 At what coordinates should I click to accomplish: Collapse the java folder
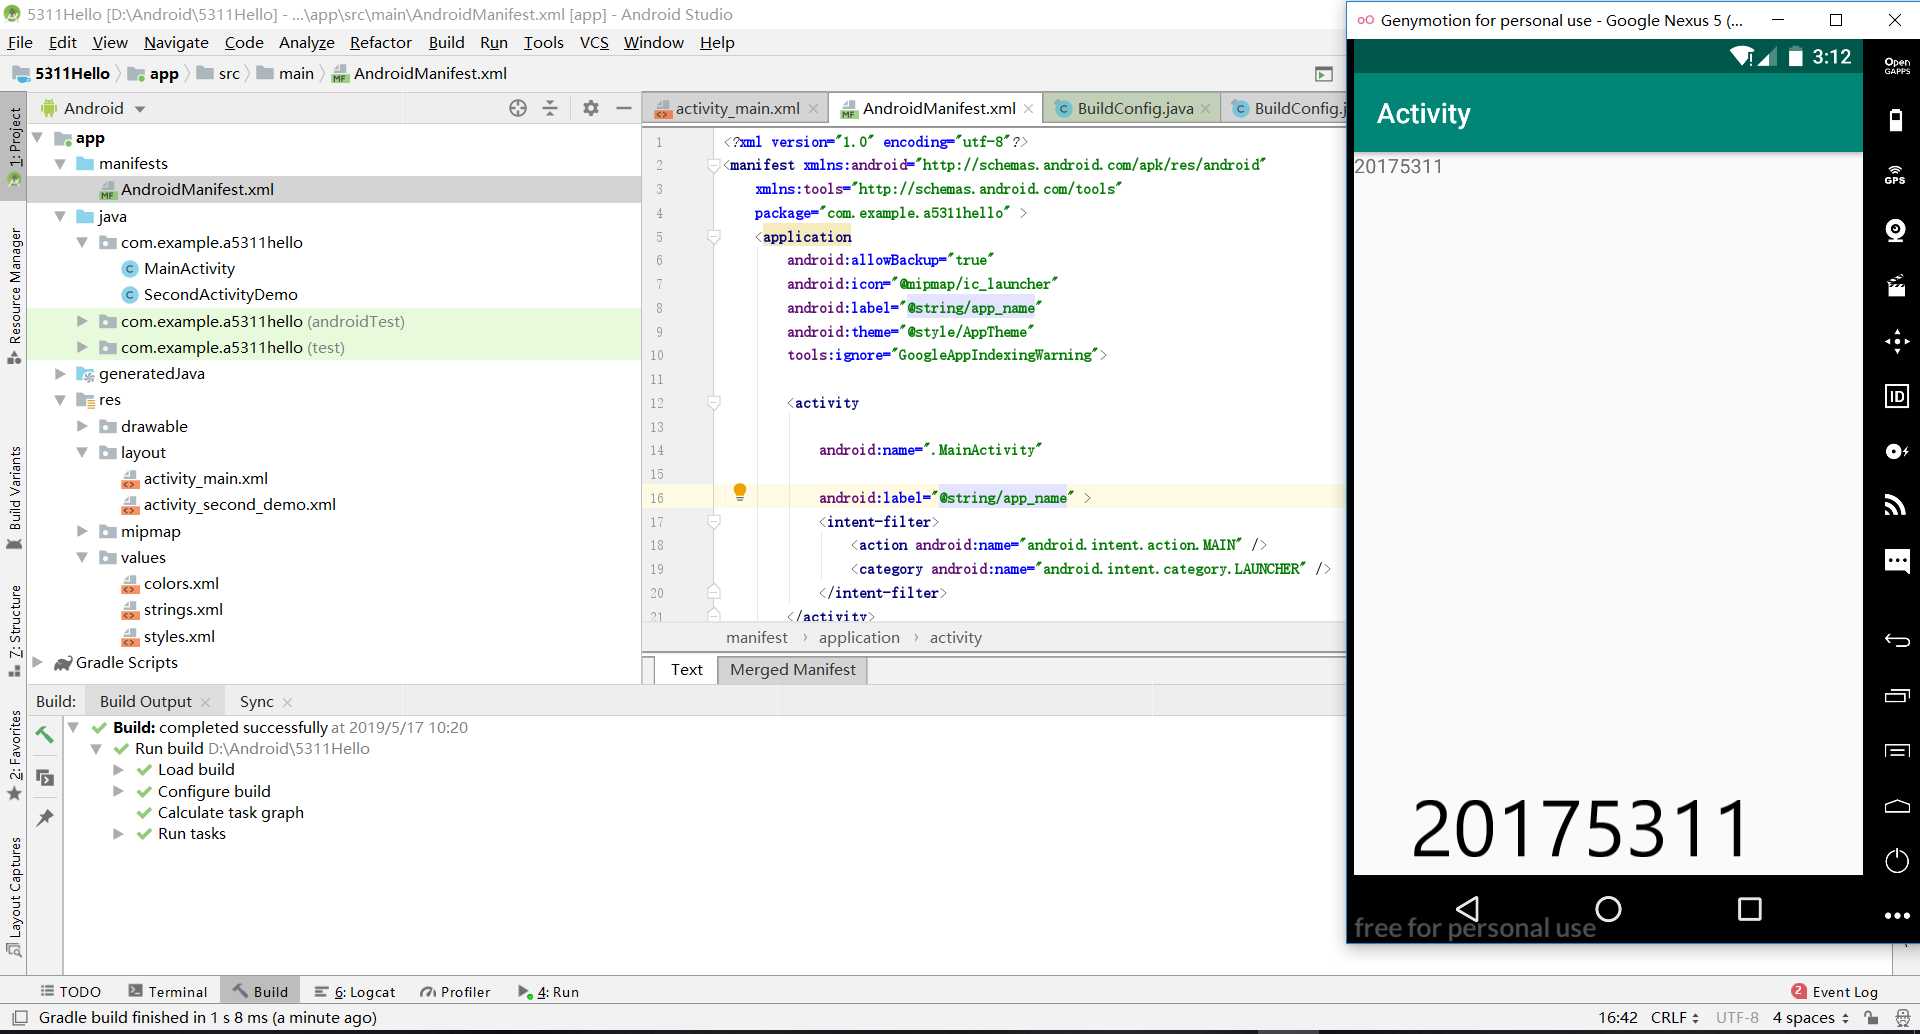pos(60,216)
